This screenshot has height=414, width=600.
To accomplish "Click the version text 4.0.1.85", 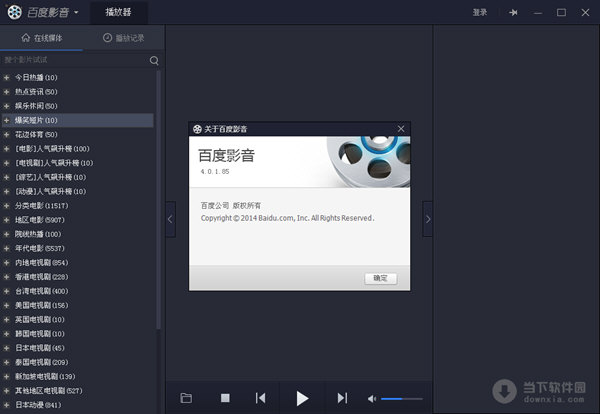I will [215, 171].
